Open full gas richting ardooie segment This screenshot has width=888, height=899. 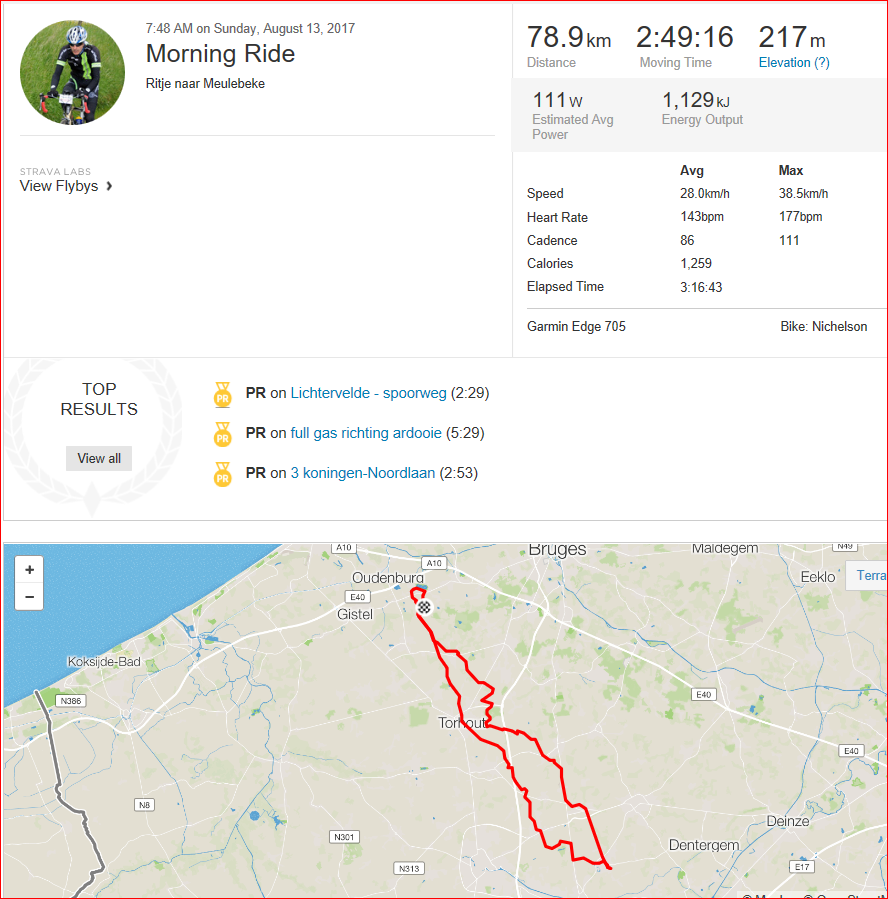[x=366, y=433]
